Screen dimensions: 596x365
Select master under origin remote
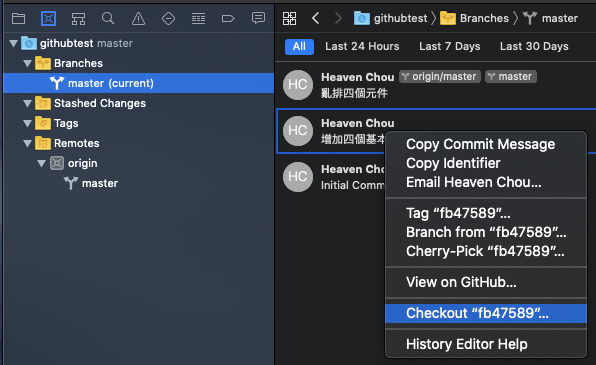[x=100, y=183]
